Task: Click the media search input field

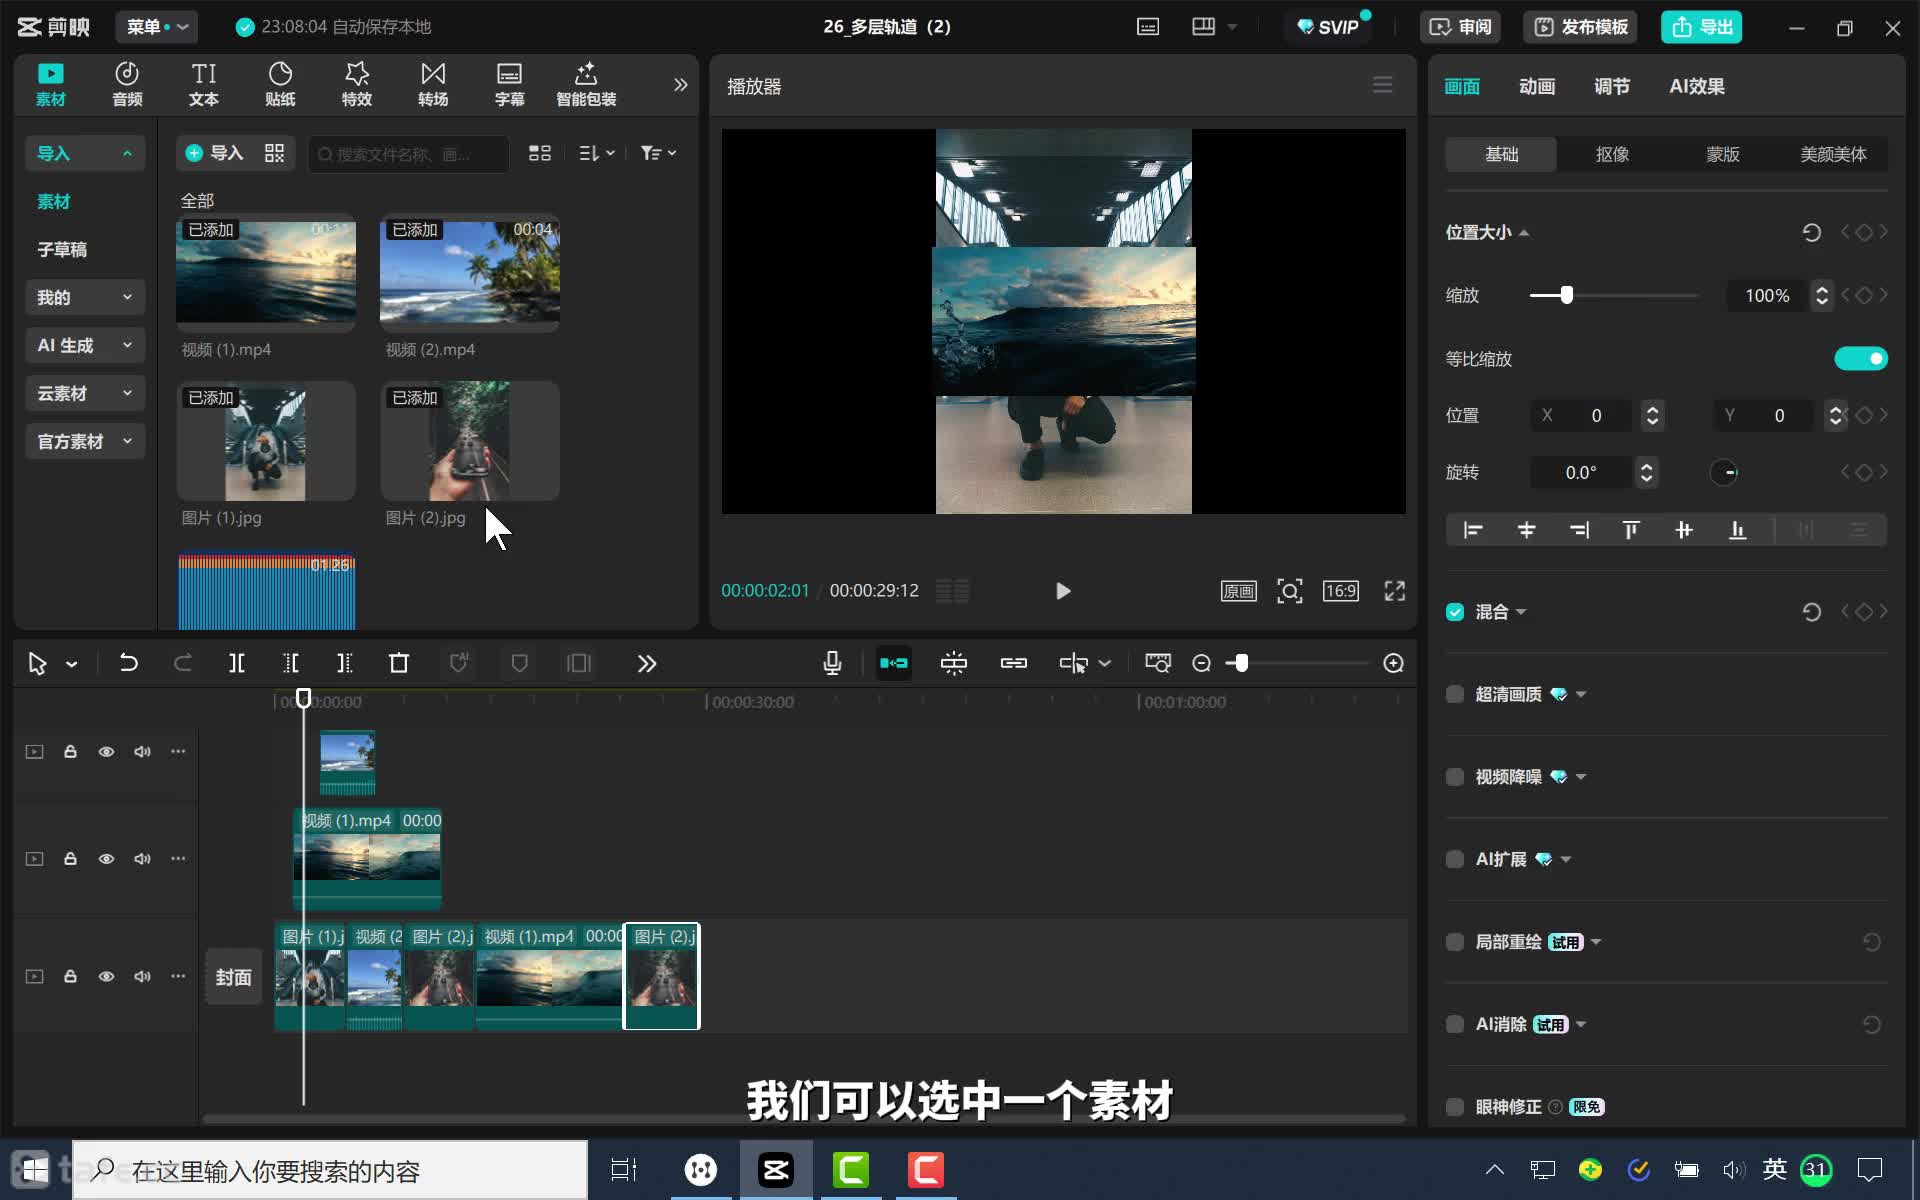Action: (x=408, y=154)
